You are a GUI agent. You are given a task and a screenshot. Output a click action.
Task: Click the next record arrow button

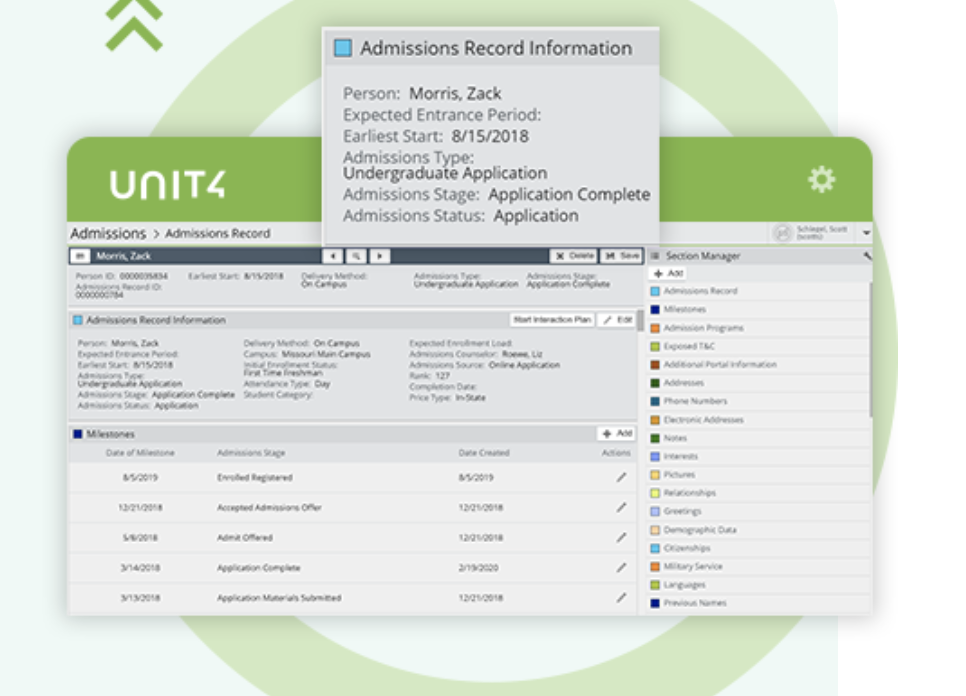pyautogui.click(x=379, y=257)
